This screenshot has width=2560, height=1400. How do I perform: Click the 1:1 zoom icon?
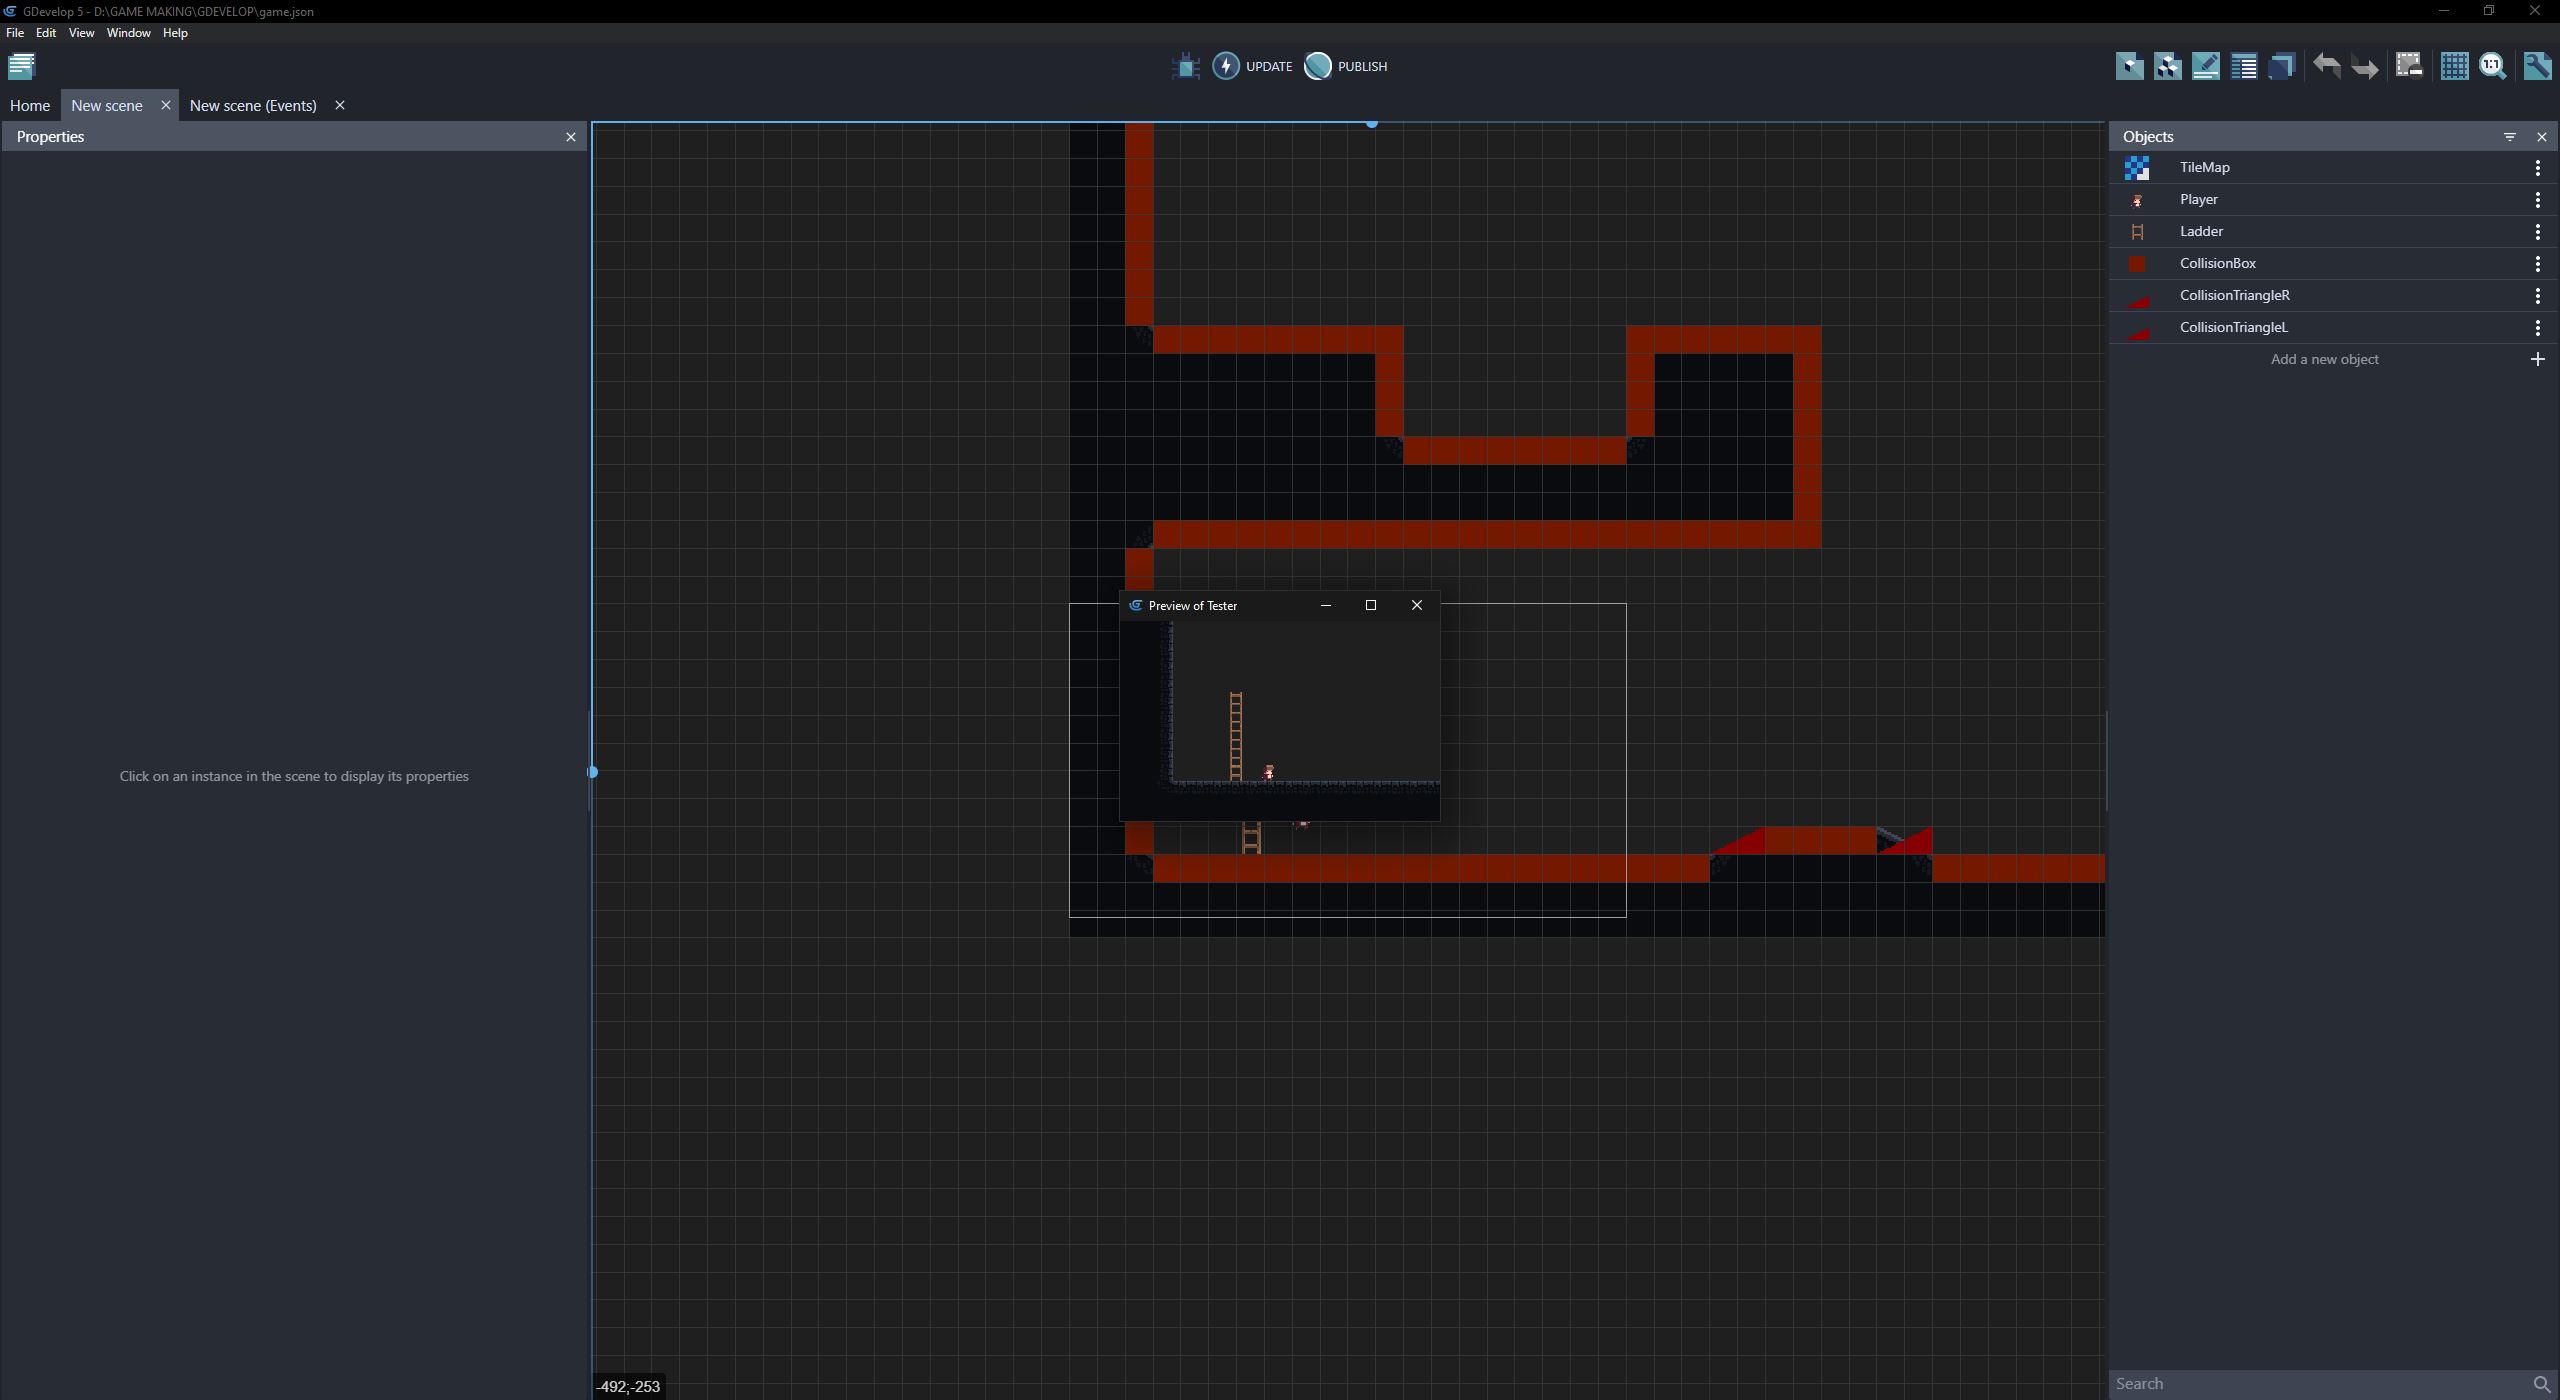click(x=2492, y=66)
